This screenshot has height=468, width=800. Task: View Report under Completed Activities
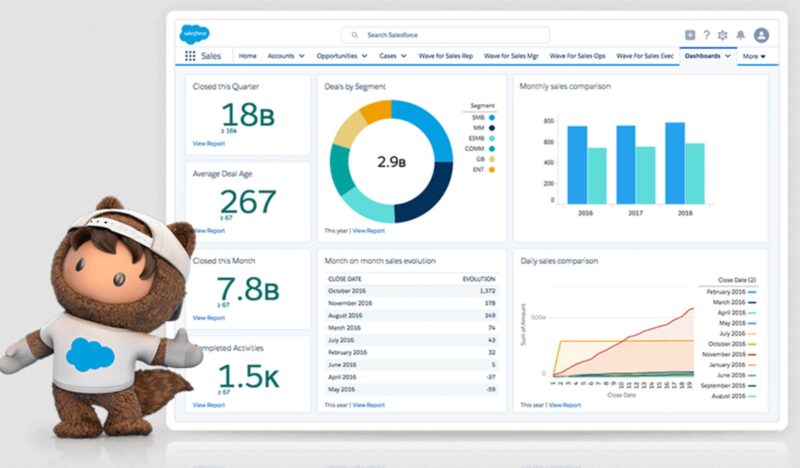[x=209, y=405]
